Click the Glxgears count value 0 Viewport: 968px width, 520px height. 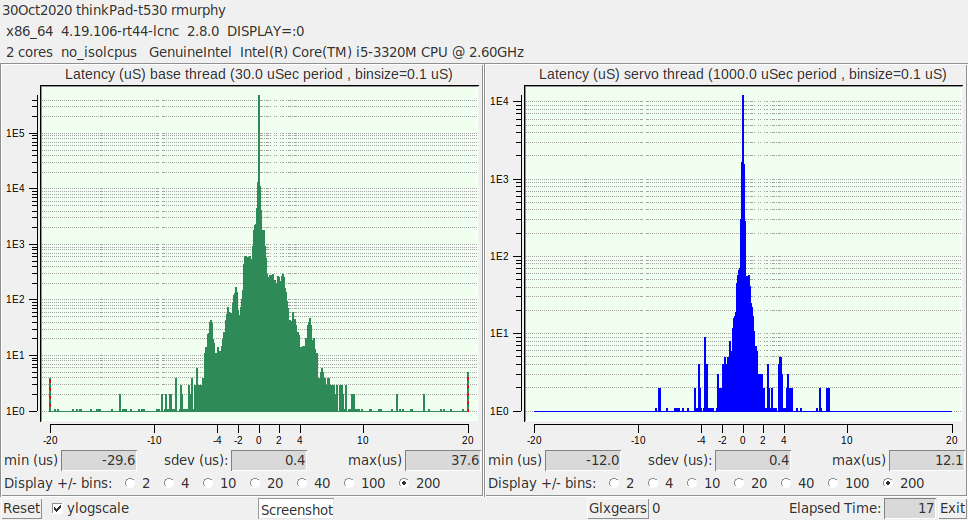656,508
